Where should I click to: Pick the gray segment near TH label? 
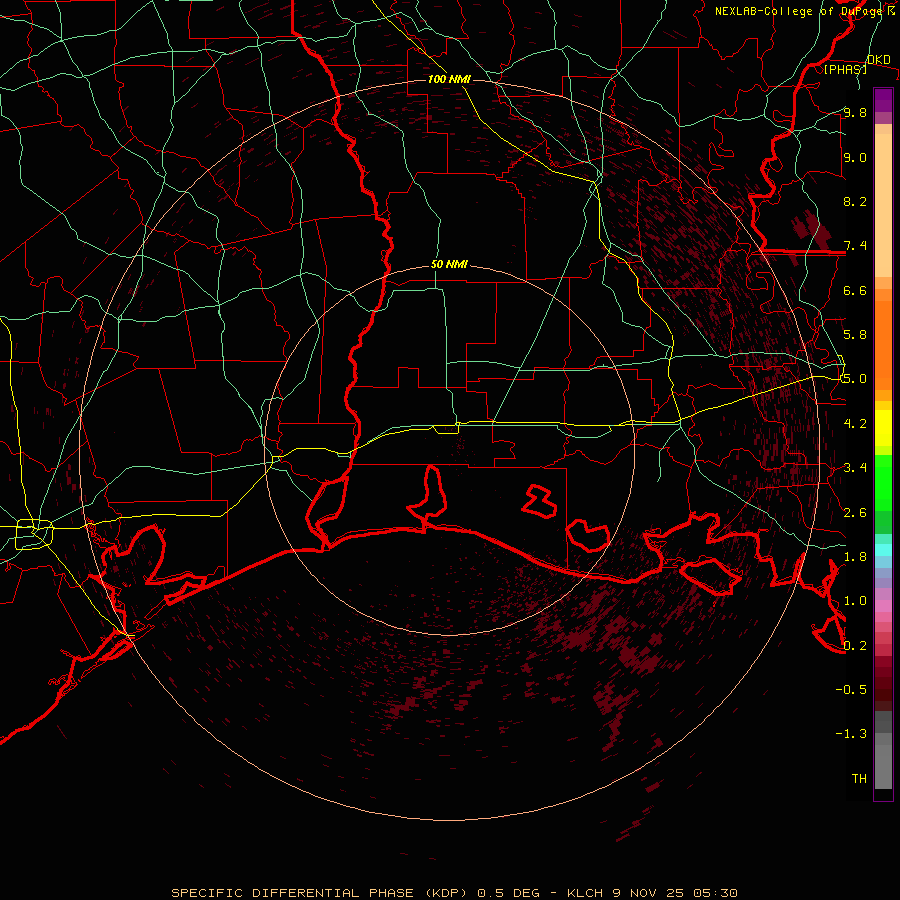point(883,767)
